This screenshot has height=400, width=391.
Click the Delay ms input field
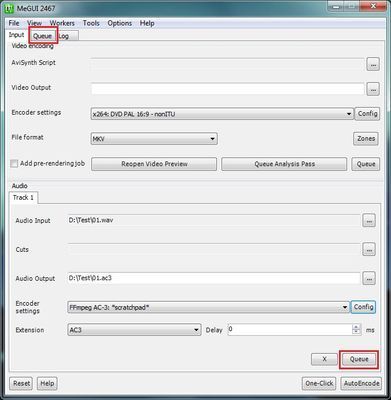(290, 330)
